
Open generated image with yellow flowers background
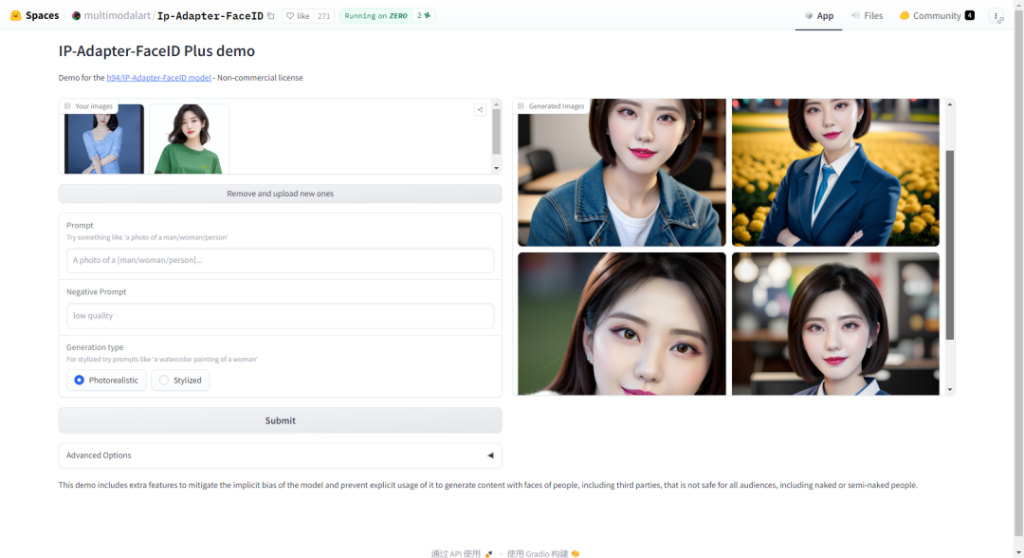coord(835,172)
